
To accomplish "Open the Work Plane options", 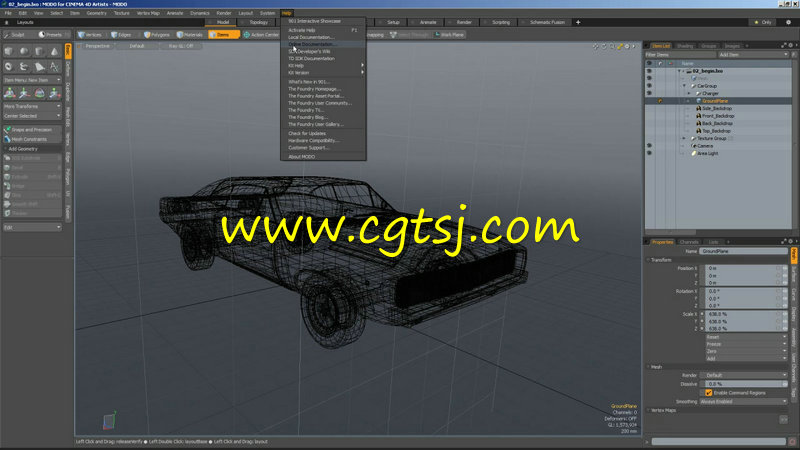I will (449, 35).
